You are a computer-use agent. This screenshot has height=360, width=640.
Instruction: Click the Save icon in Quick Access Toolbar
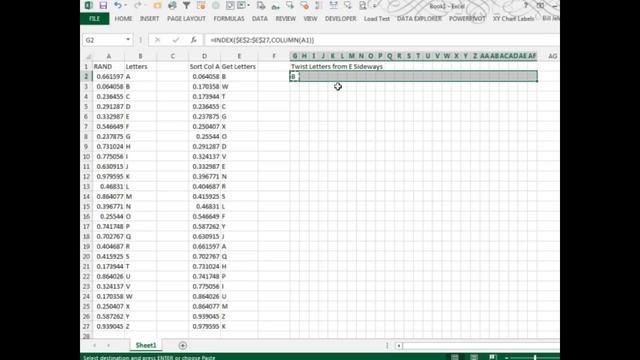click(x=103, y=5)
